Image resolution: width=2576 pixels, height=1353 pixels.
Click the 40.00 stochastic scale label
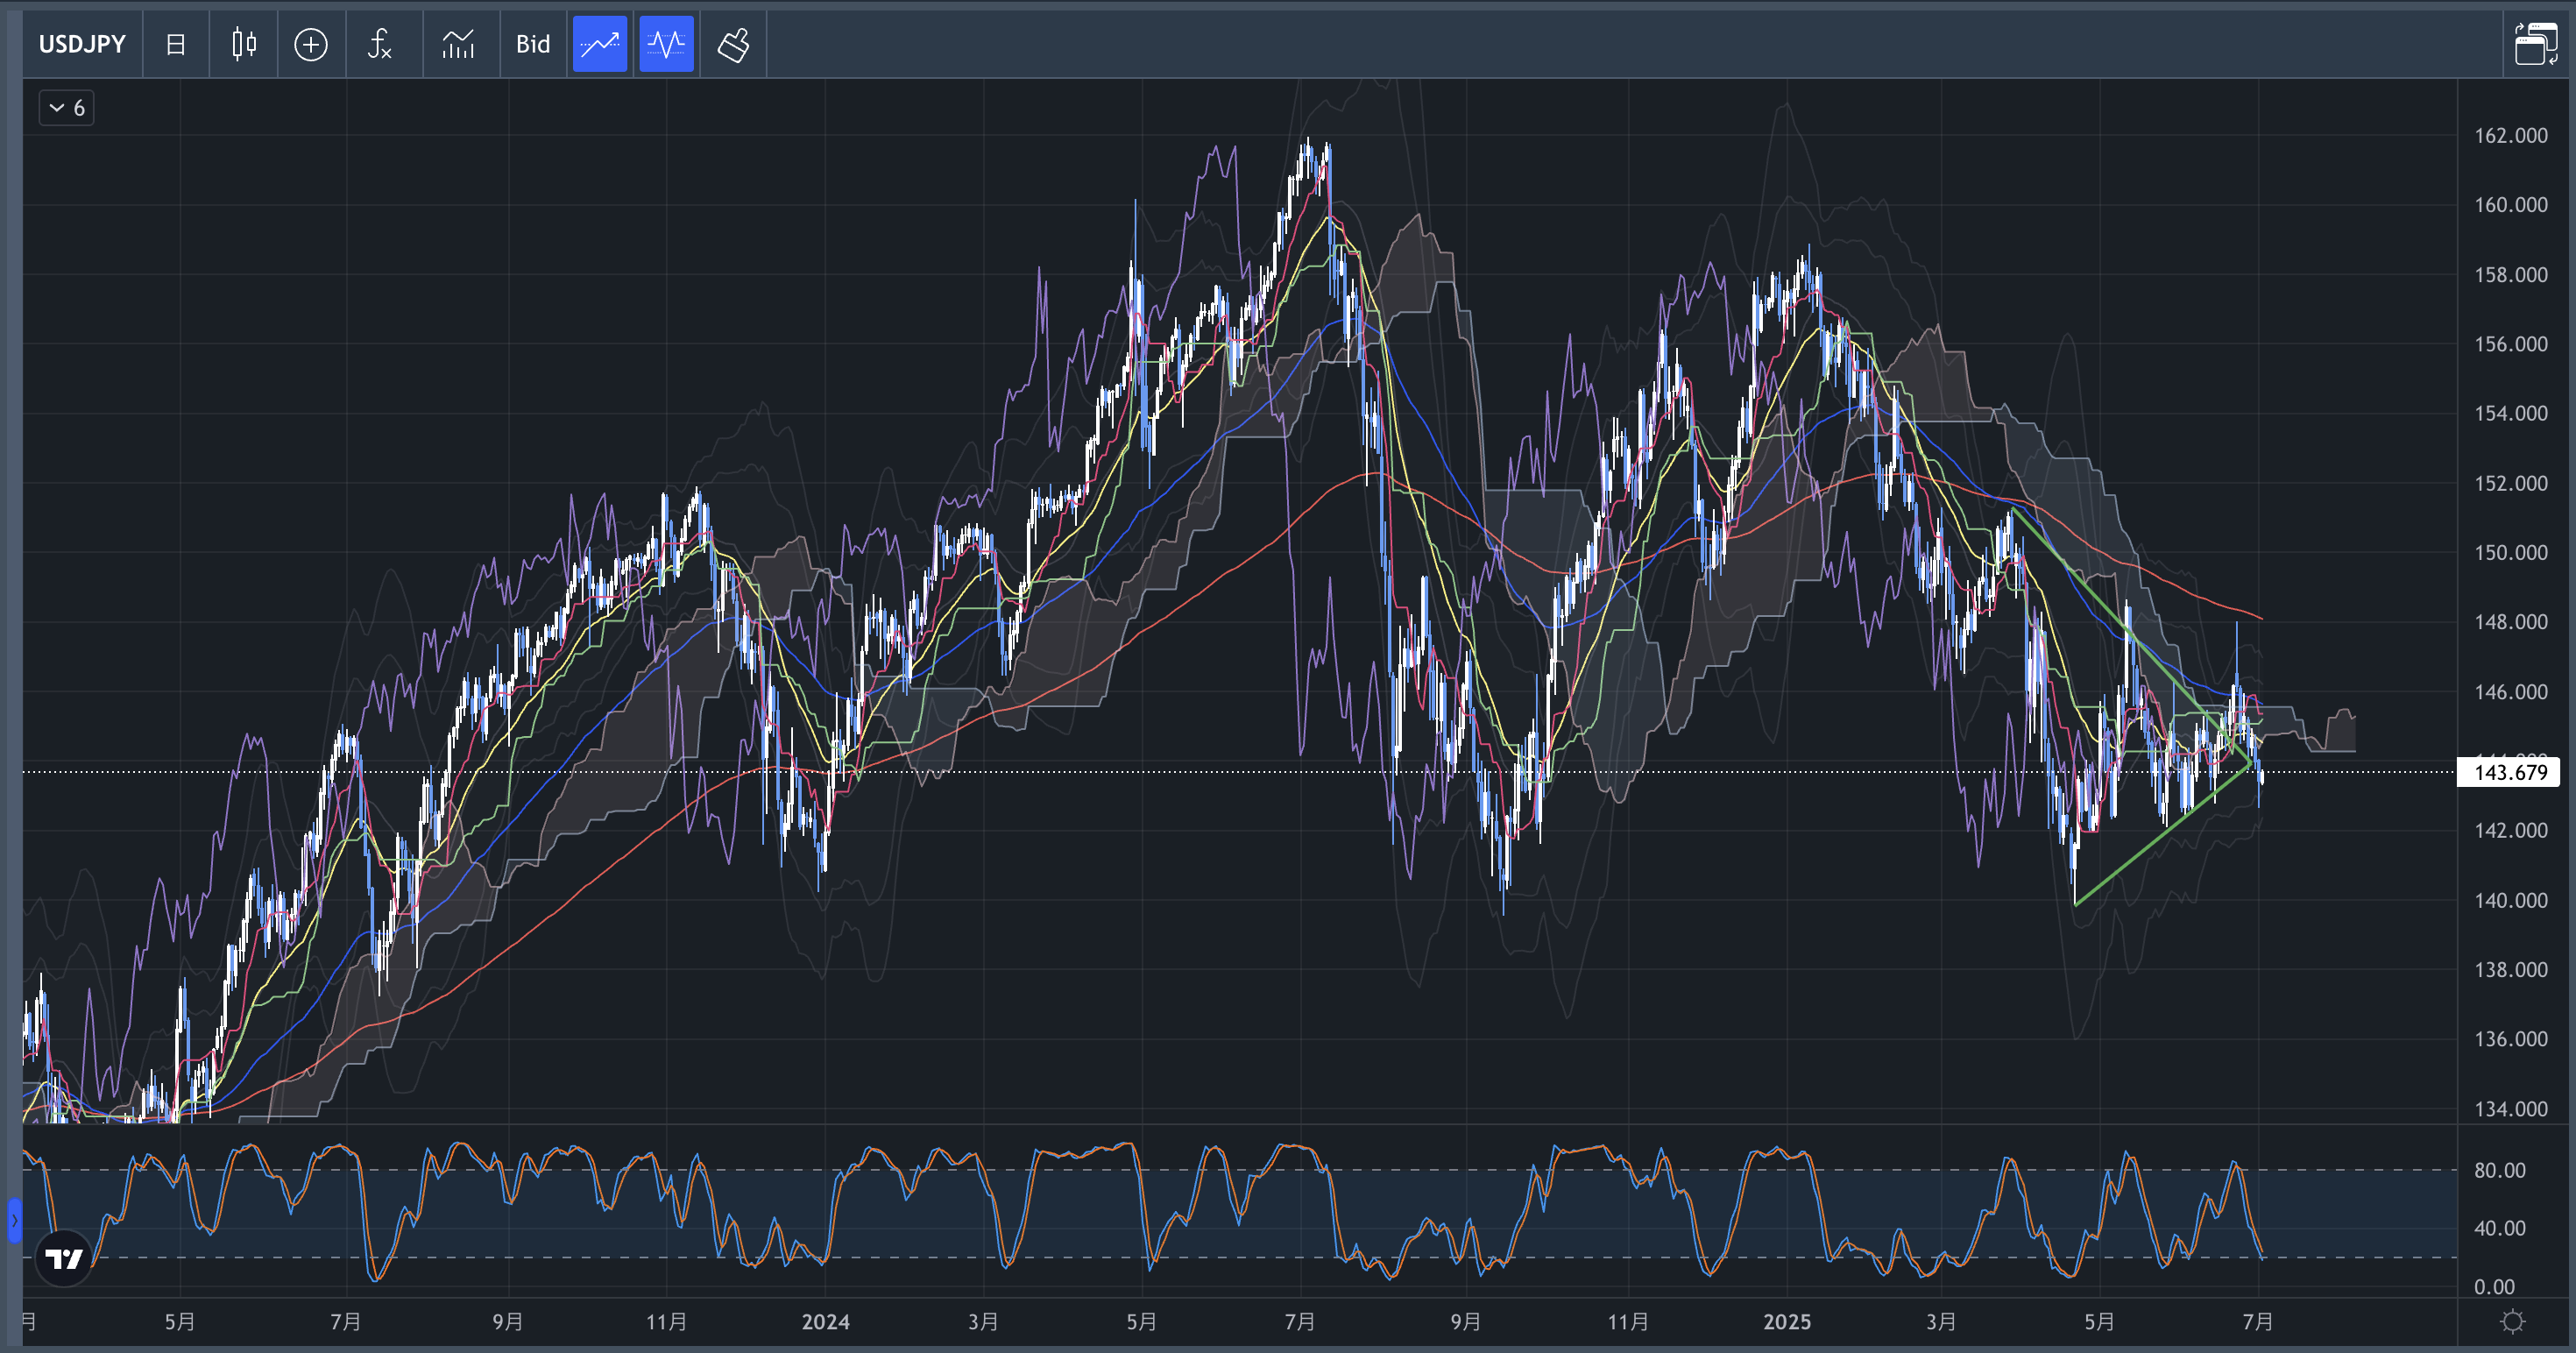click(2498, 1228)
